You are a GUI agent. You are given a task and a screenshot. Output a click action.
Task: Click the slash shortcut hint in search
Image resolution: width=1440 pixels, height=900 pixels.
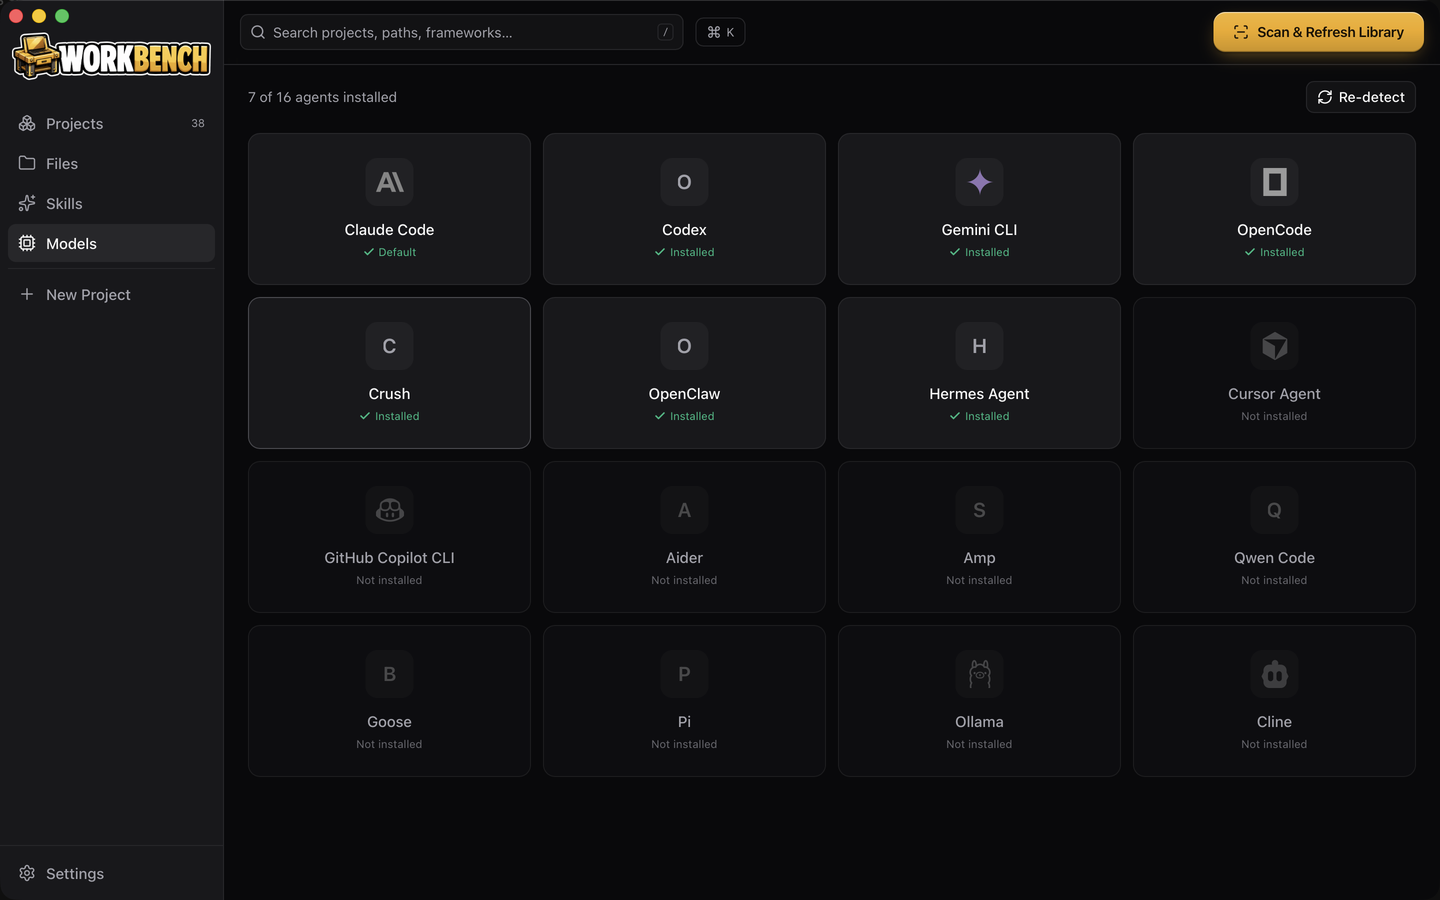point(665,32)
